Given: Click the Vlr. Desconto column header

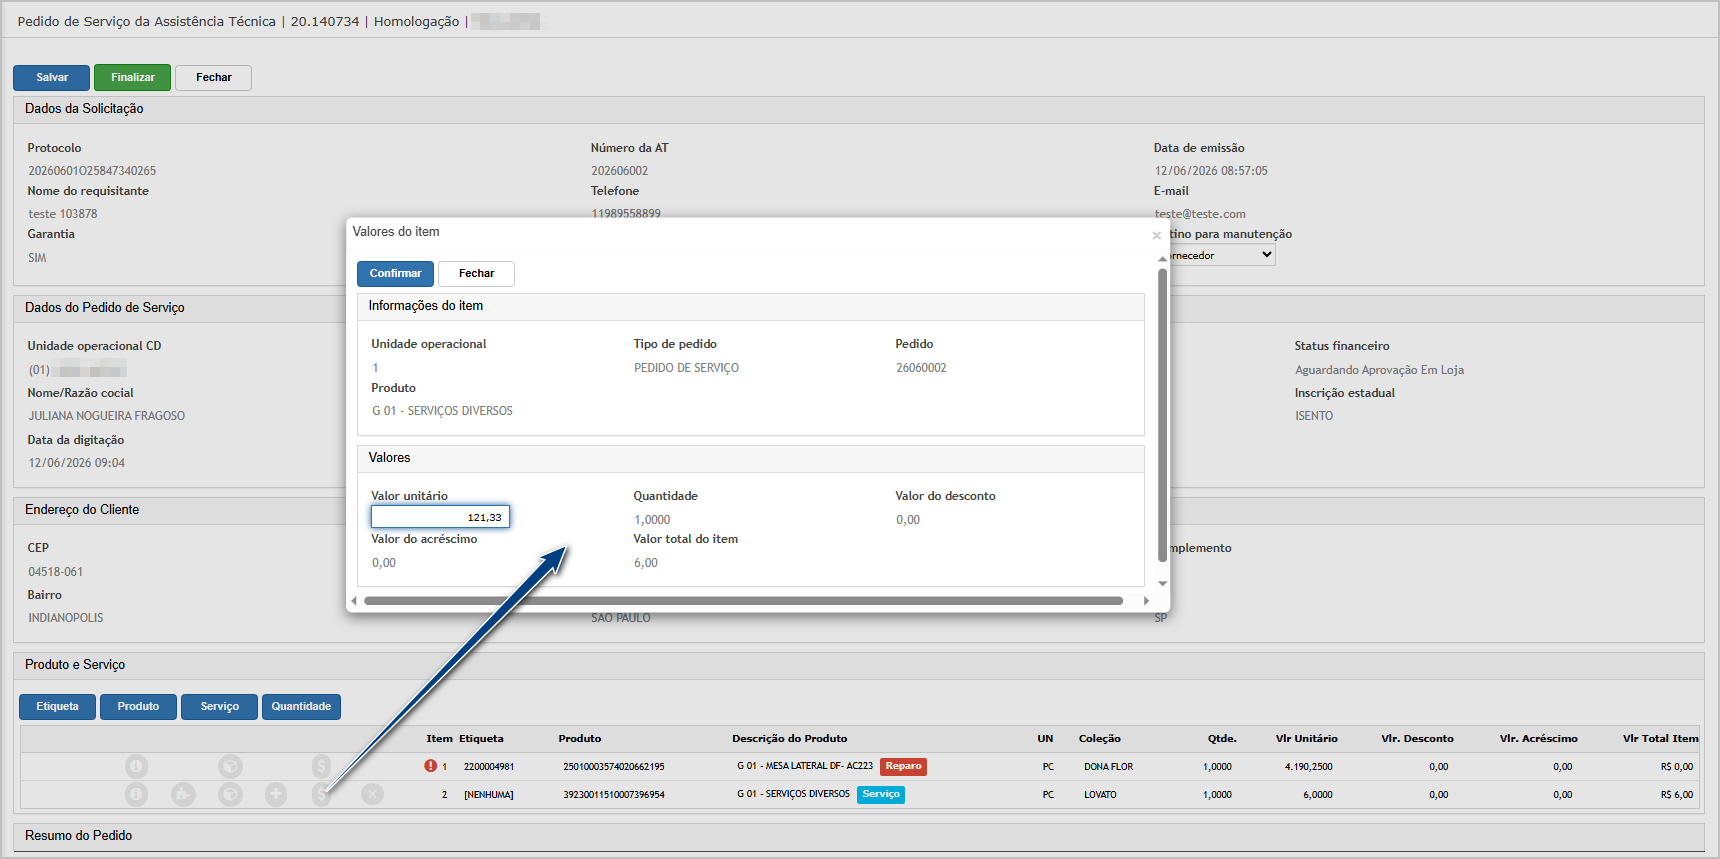Looking at the screenshot, I should (1417, 739).
